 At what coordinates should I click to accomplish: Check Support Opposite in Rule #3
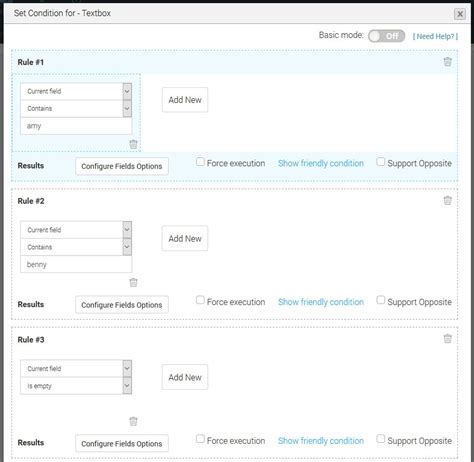tap(380, 439)
